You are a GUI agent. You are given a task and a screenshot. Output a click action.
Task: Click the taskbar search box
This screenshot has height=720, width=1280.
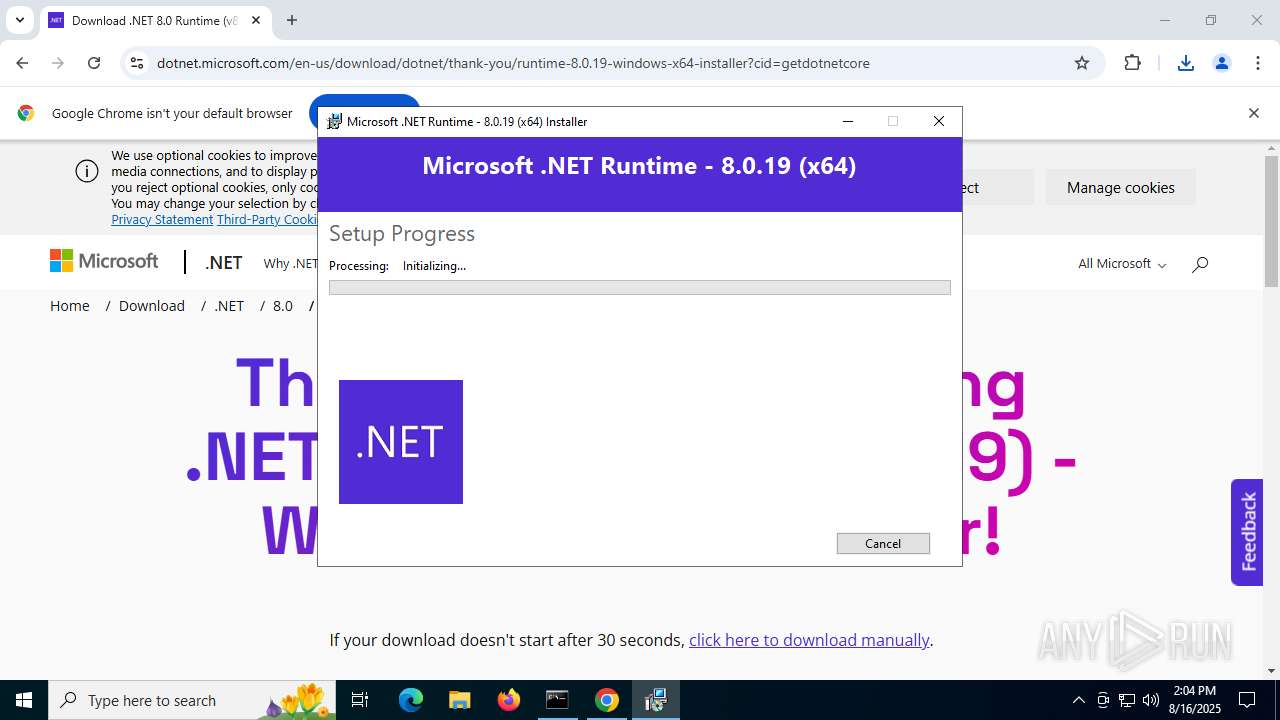[x=193, y=700]
